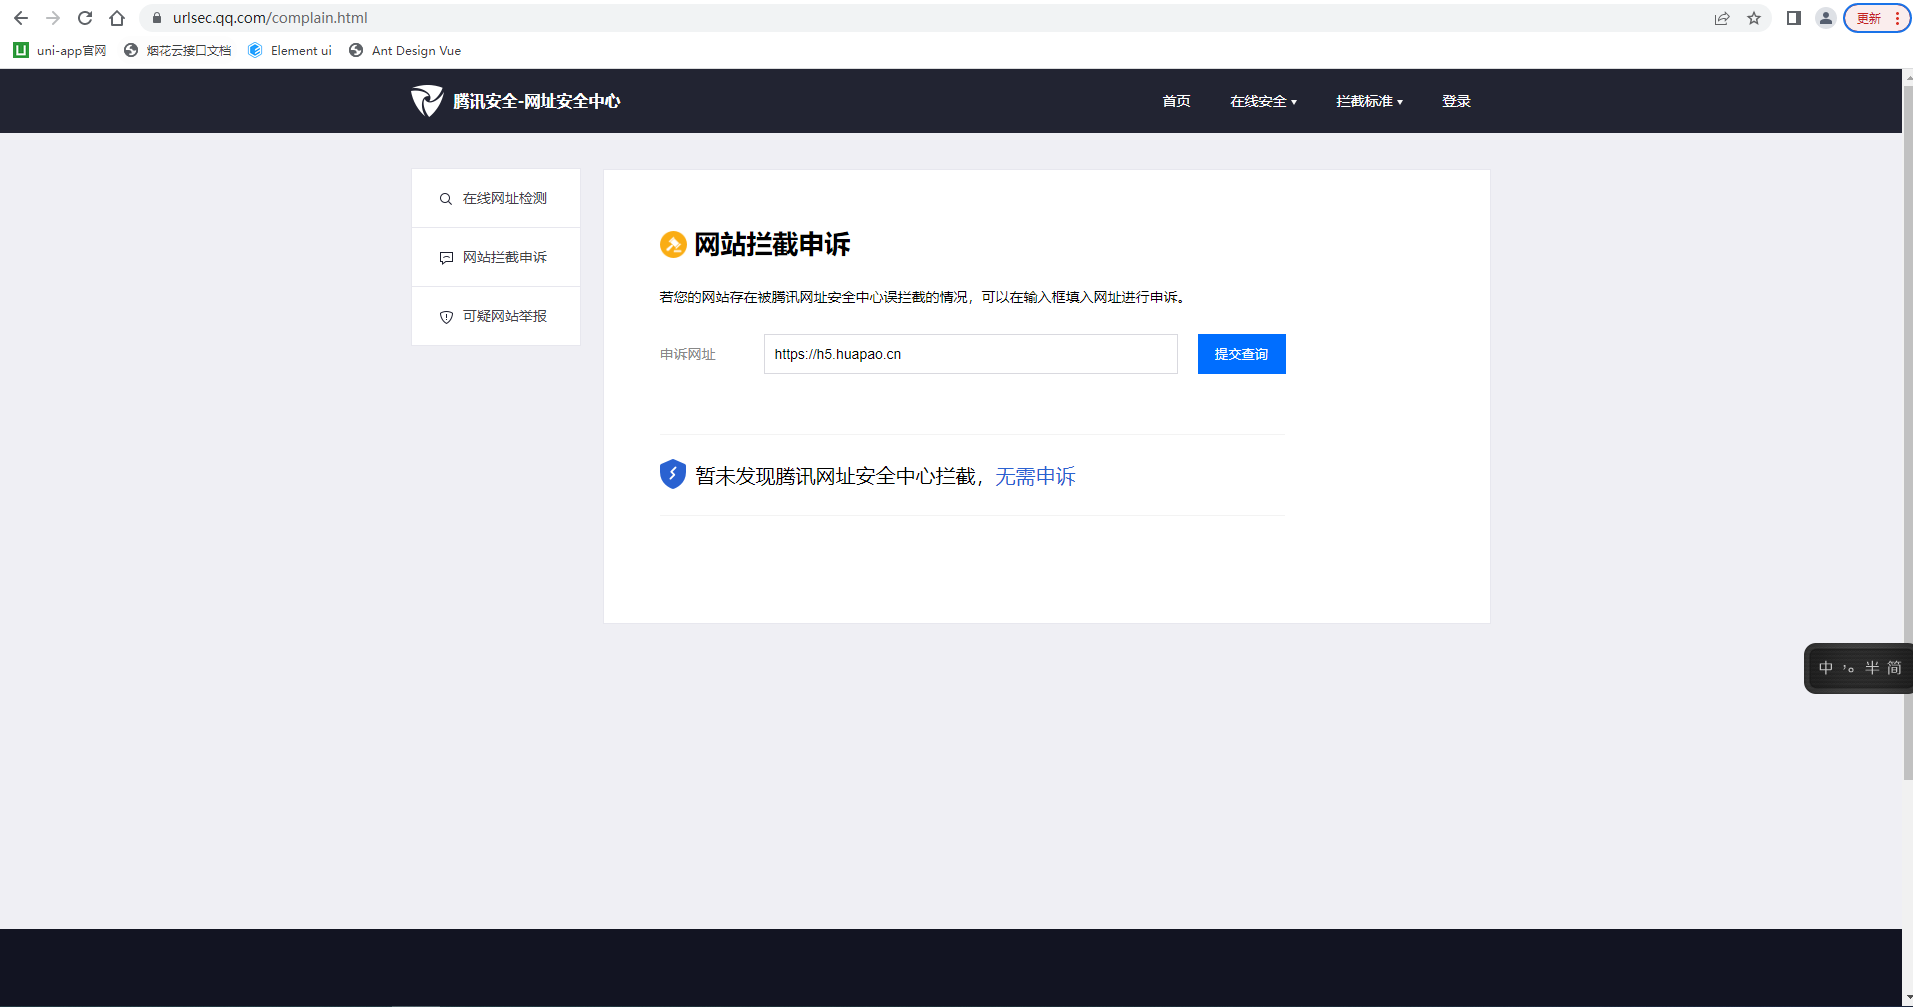Image resolution: width=1913 pixels, height=1007 pixels.
Task: Toggle IME punctuation mode button
Action: pyautogui.click(x=1849, y=668)
